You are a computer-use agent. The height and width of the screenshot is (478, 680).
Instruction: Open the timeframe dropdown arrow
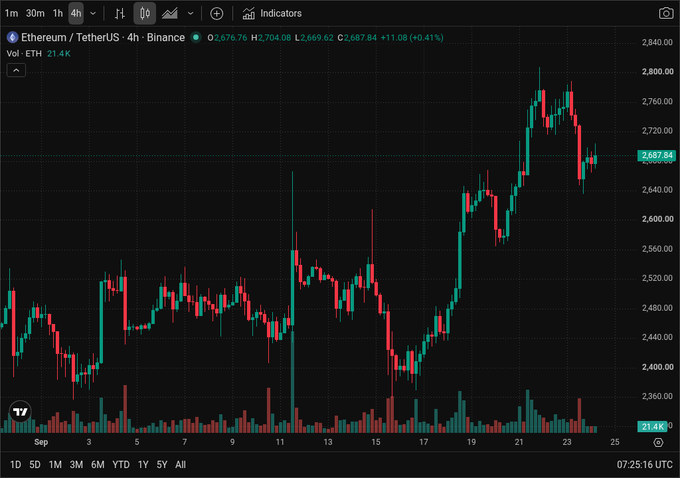click(x=93, y=13)
